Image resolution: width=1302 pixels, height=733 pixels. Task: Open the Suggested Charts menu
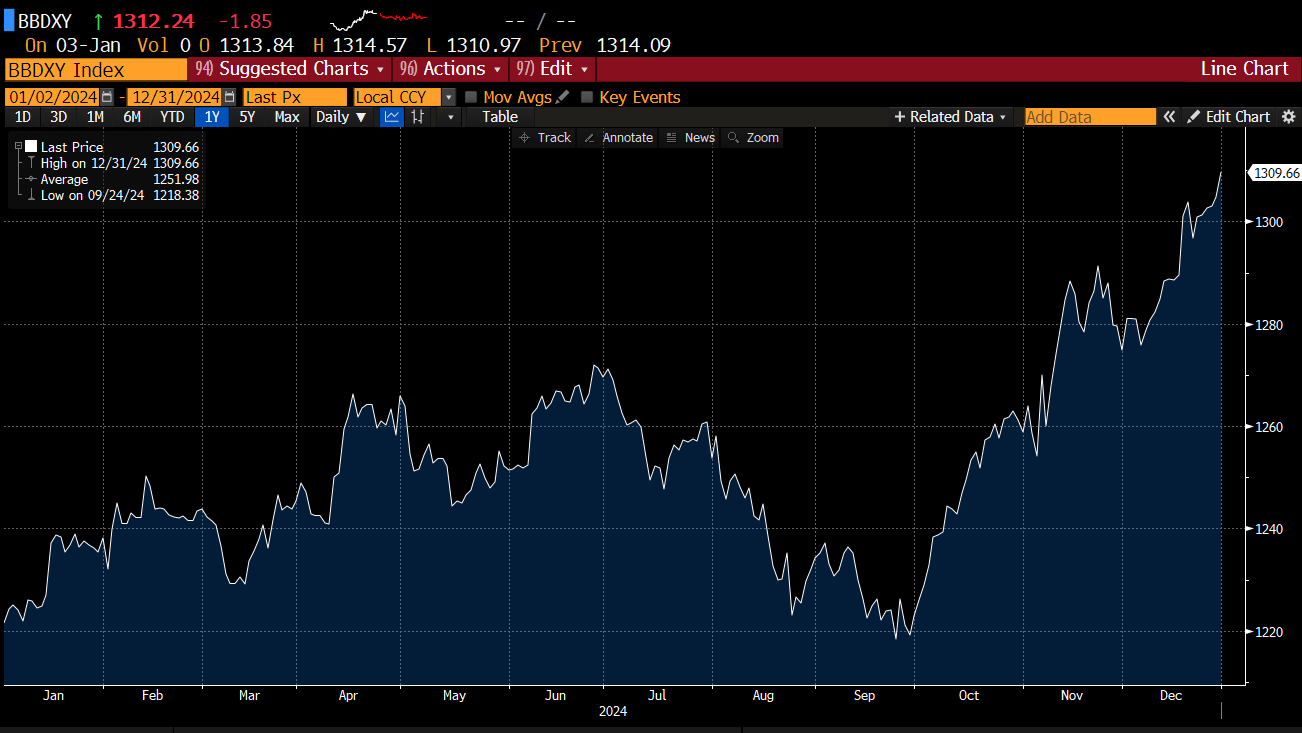click(290, 69)
